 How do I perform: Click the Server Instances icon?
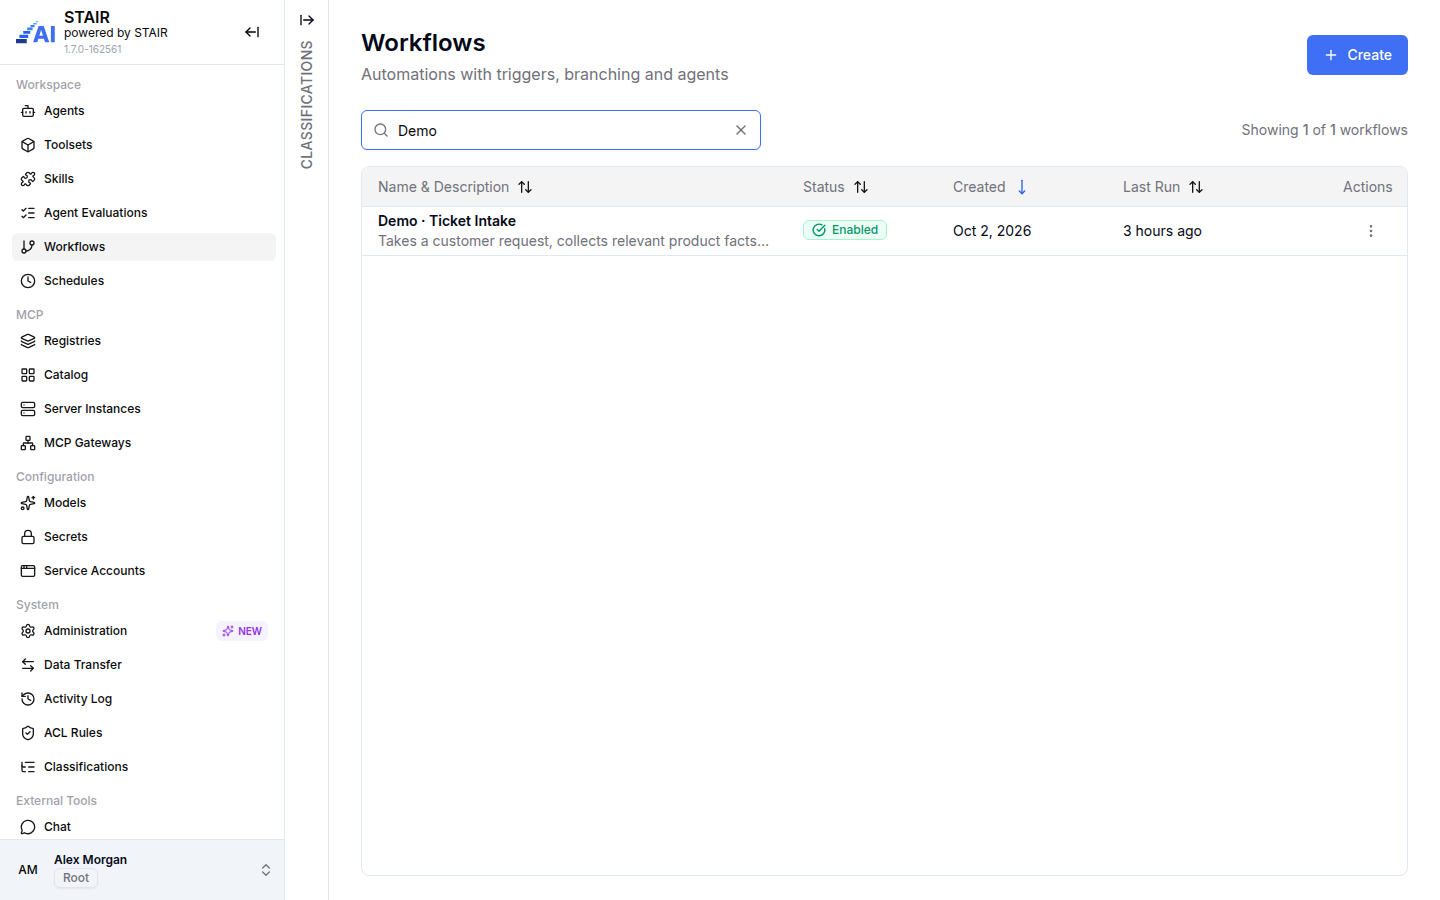tap(28, 409)
